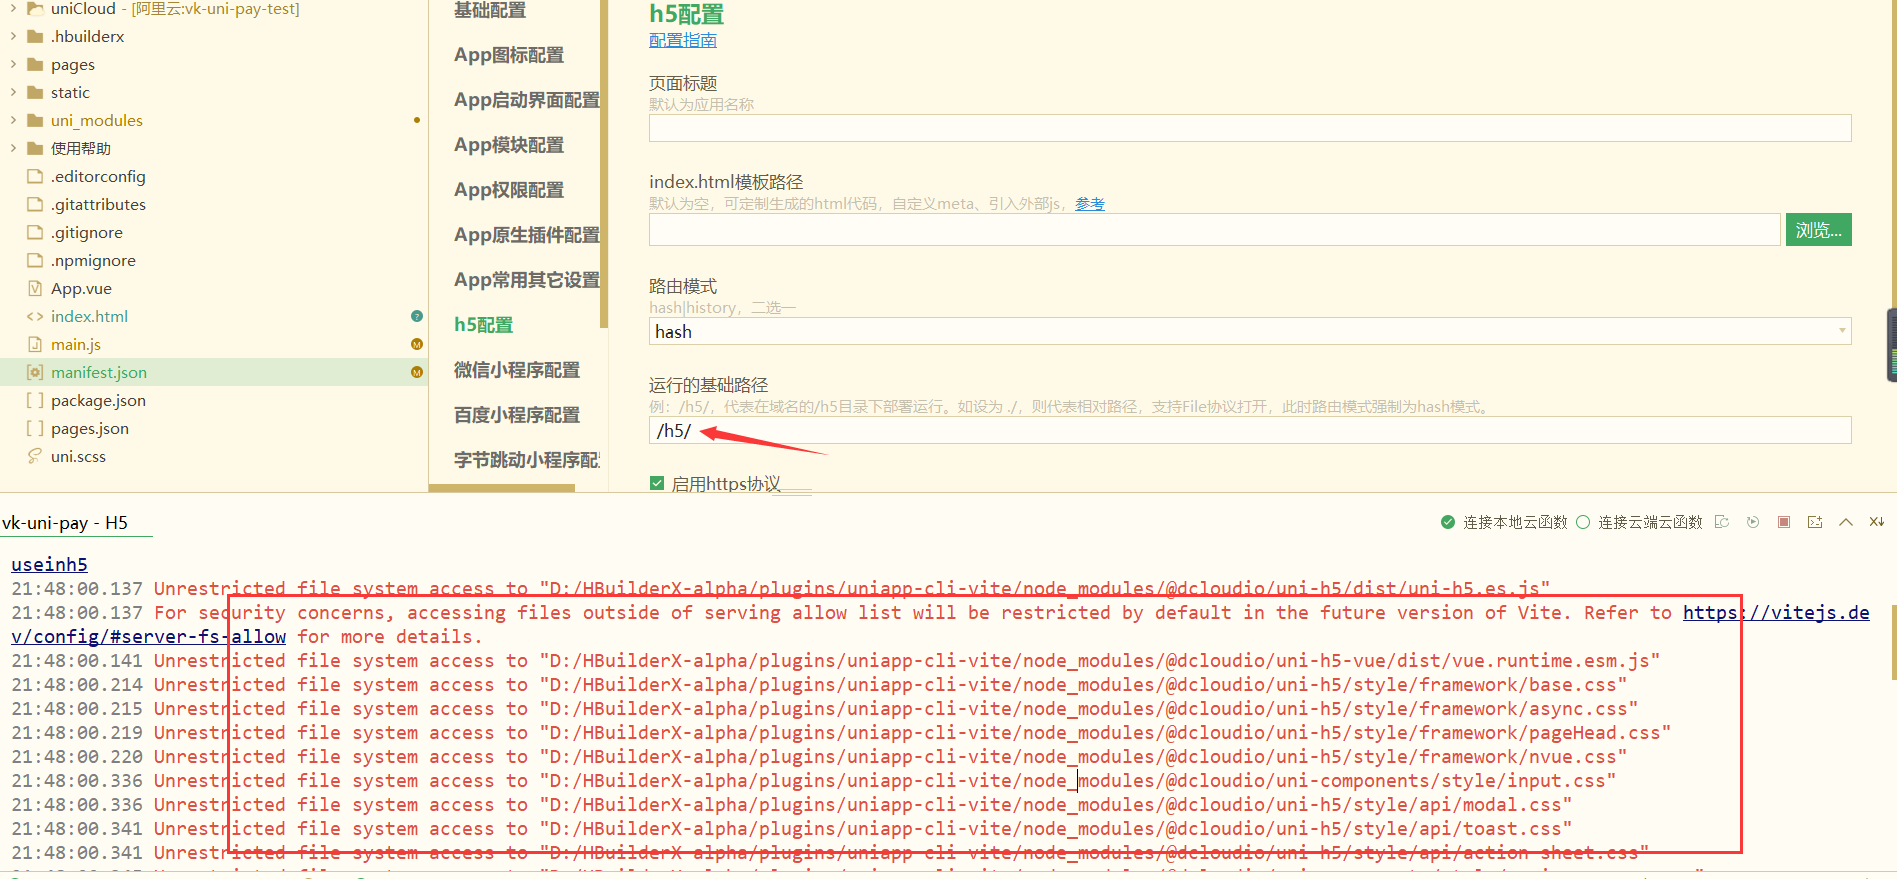Collapse the console panel with up chevron

click(1846, 522)
